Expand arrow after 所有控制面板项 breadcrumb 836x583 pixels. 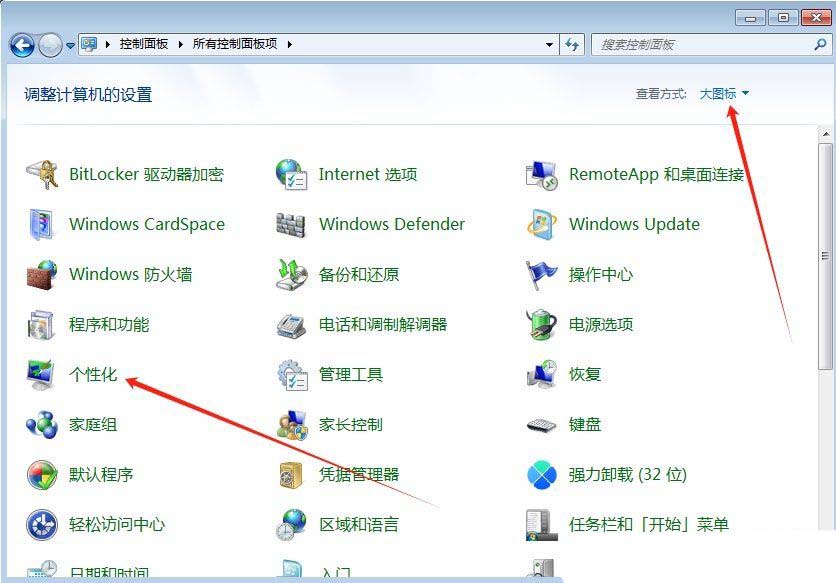pos(290,44)
